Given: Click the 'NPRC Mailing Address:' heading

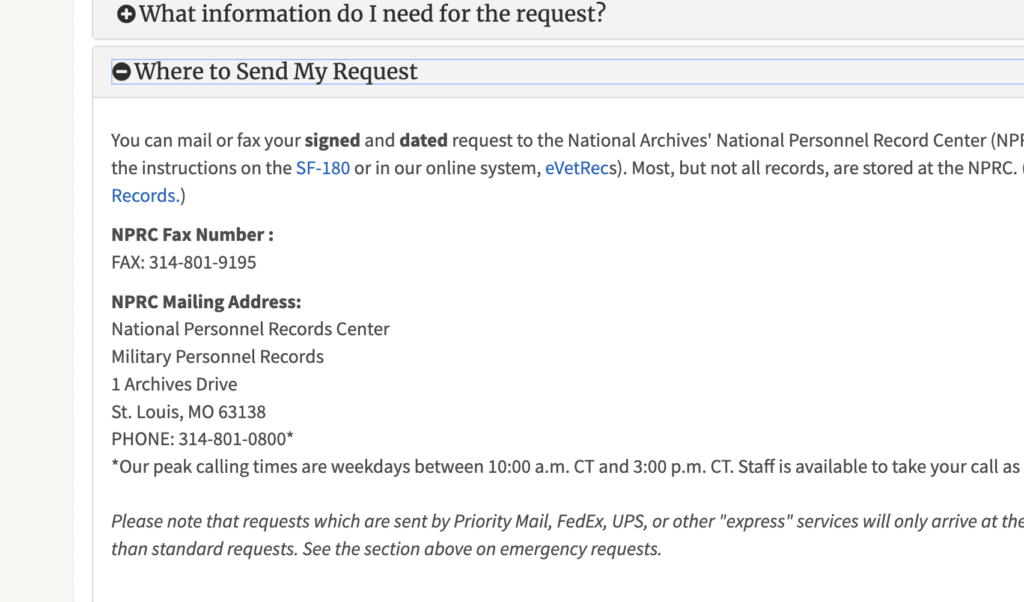Looking at the screenshot, I should [206, 302].
